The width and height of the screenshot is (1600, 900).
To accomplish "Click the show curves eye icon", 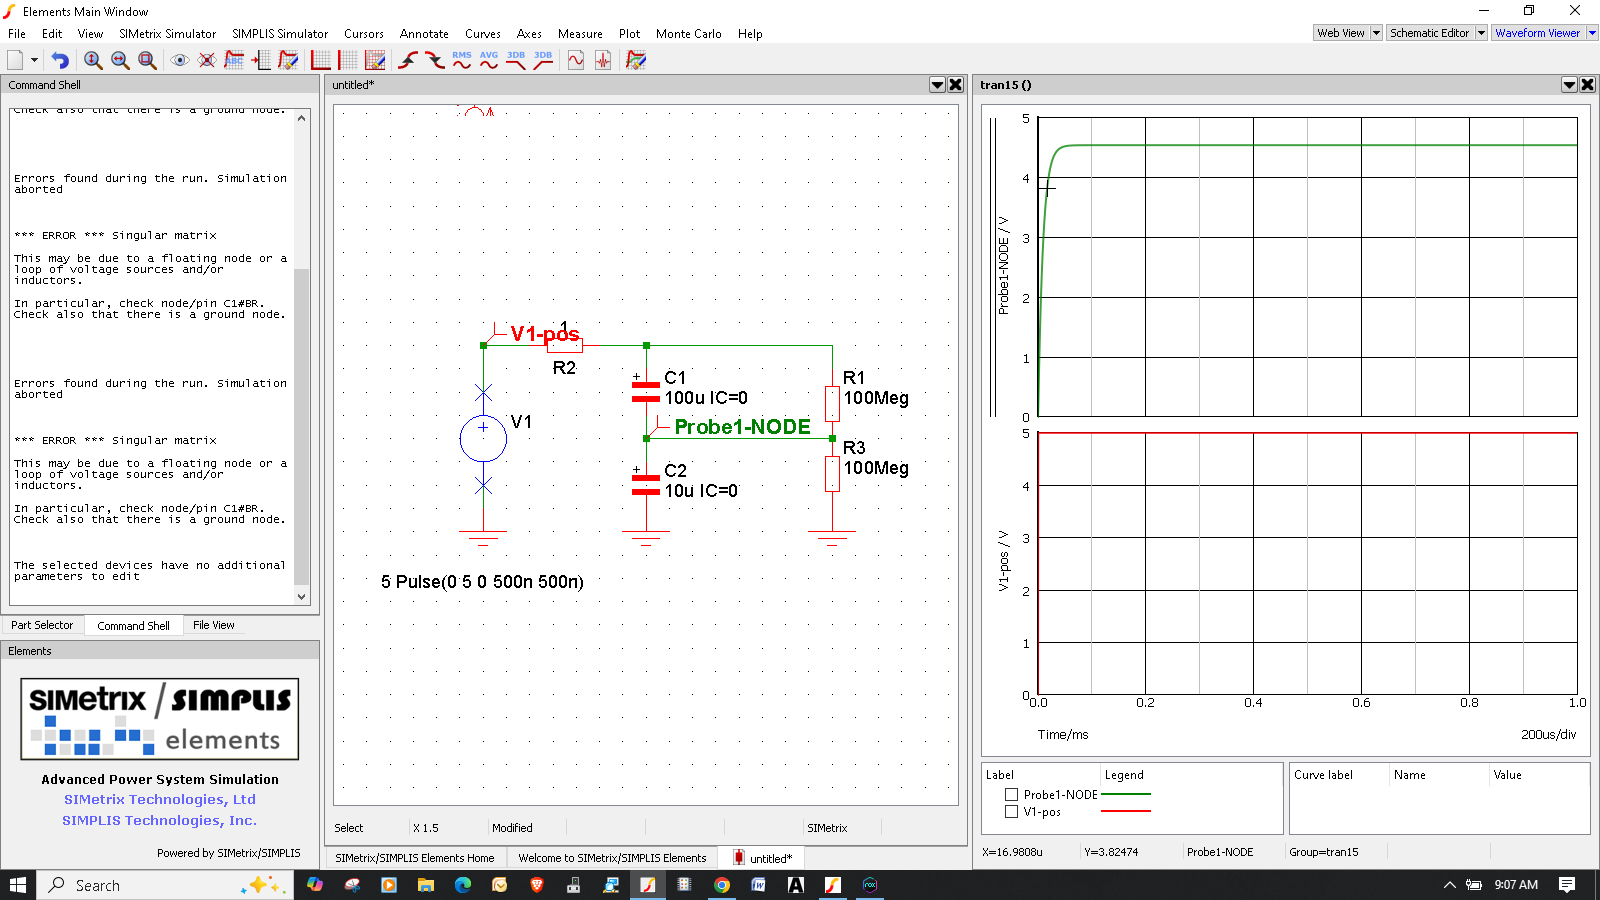I will click(180, 60).
